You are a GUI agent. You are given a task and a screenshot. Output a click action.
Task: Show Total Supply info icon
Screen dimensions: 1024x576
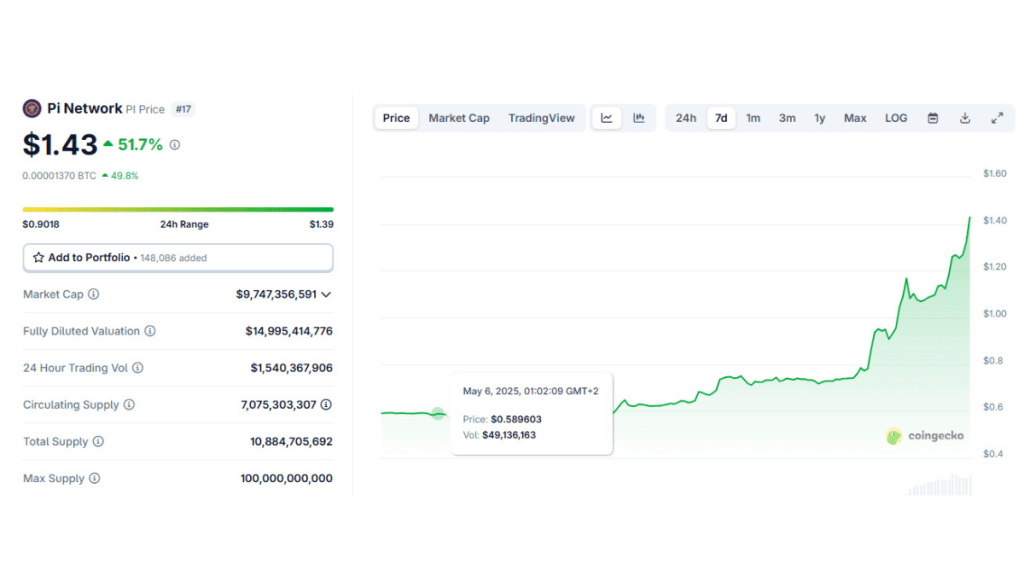pyautogui.click(x=98, y=441)
